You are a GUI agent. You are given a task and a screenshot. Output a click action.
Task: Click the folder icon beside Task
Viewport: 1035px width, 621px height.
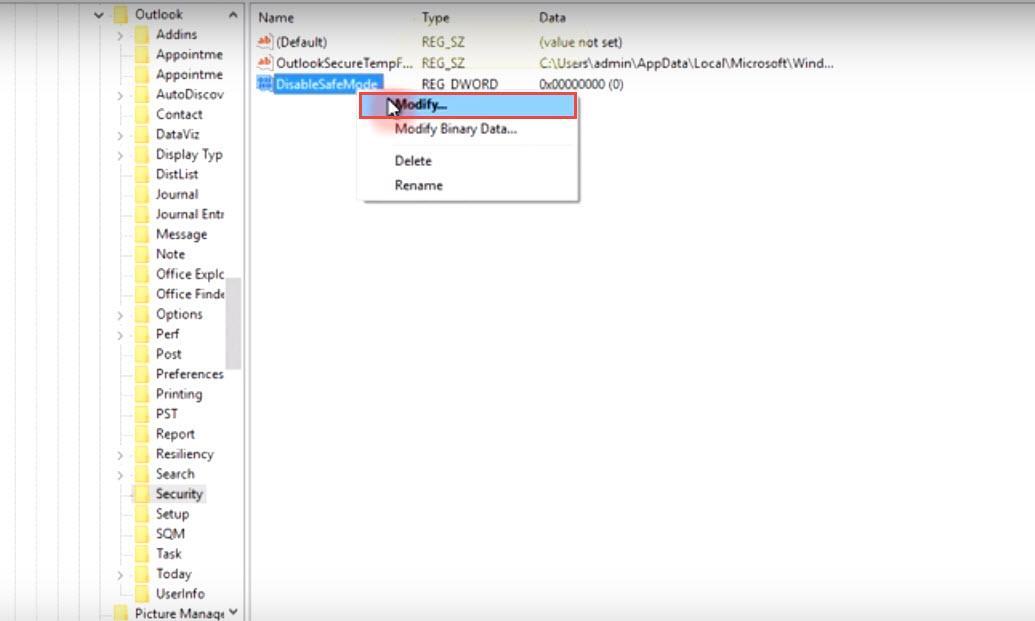point(142,554)
